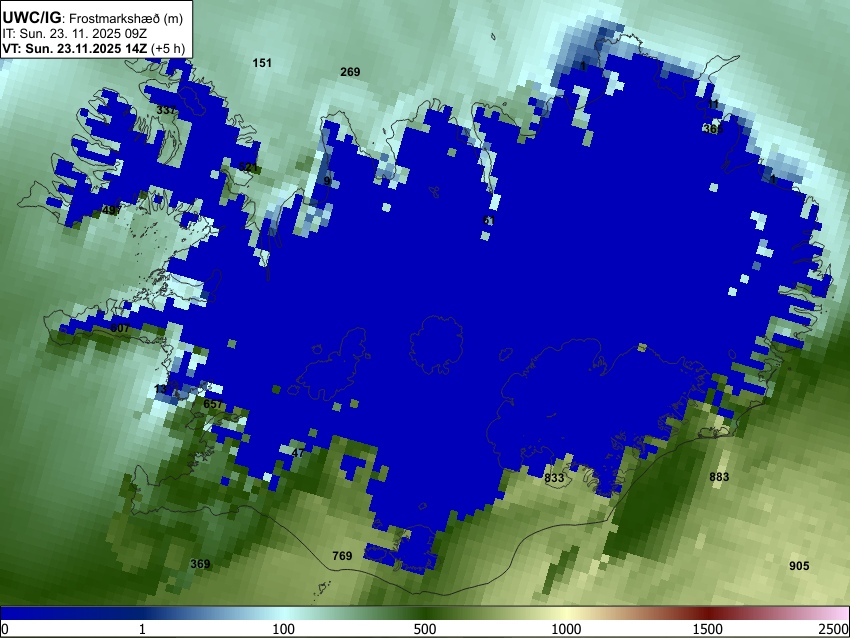Click the 497 value label
Viewport: 850px width, 638px height.
[112, 210]
